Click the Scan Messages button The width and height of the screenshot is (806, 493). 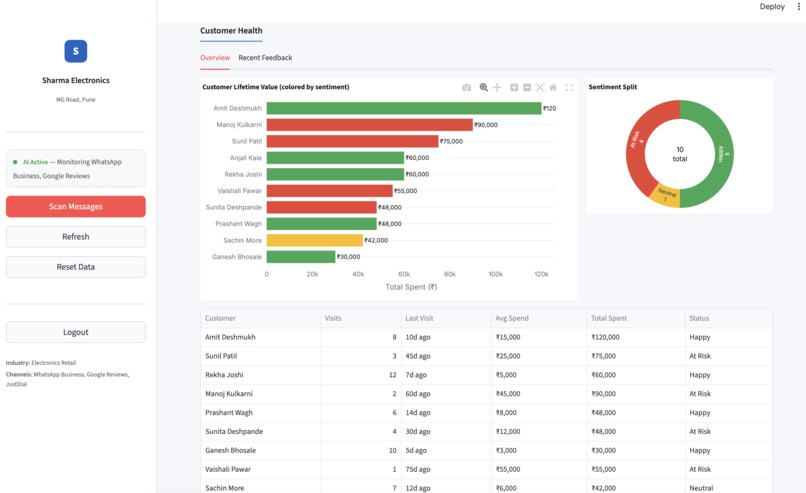click(76, 206)
